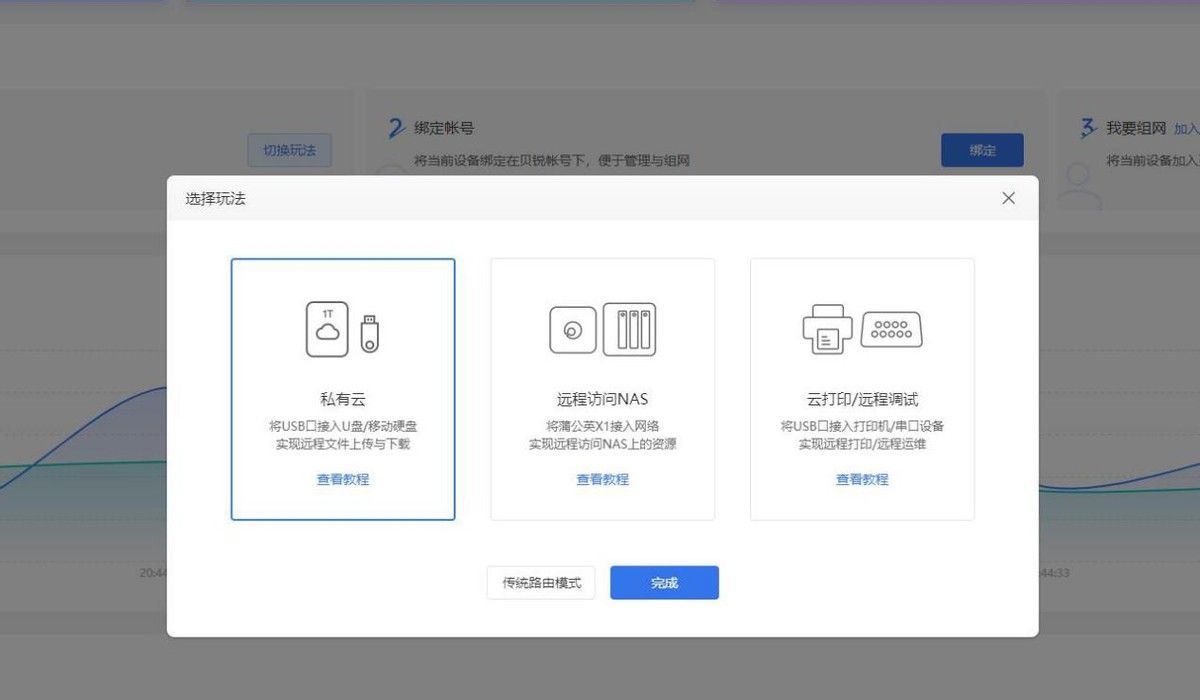The image size is (1200, 700).
Task: Click the user avatar icon under 我要组网
Action: point(1080,183)
